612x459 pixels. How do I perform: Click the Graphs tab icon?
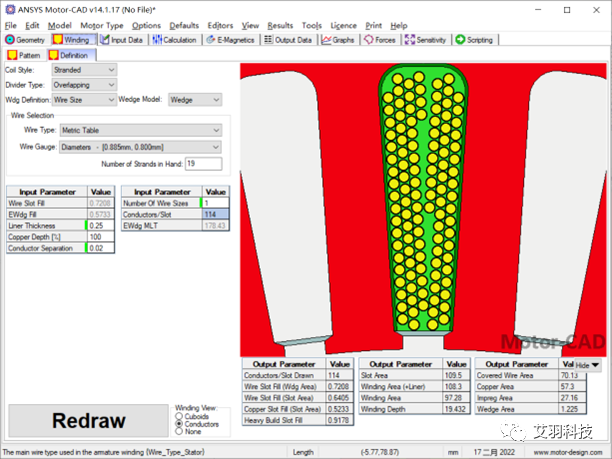point(326,40)
